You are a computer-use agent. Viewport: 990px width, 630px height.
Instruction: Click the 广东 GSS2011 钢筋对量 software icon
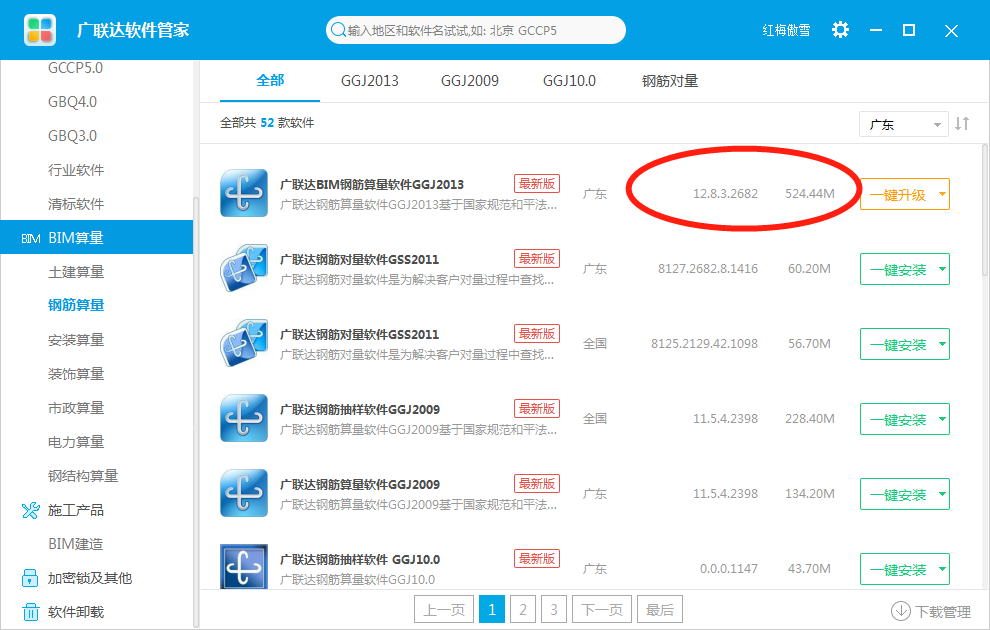click(244, 268)
